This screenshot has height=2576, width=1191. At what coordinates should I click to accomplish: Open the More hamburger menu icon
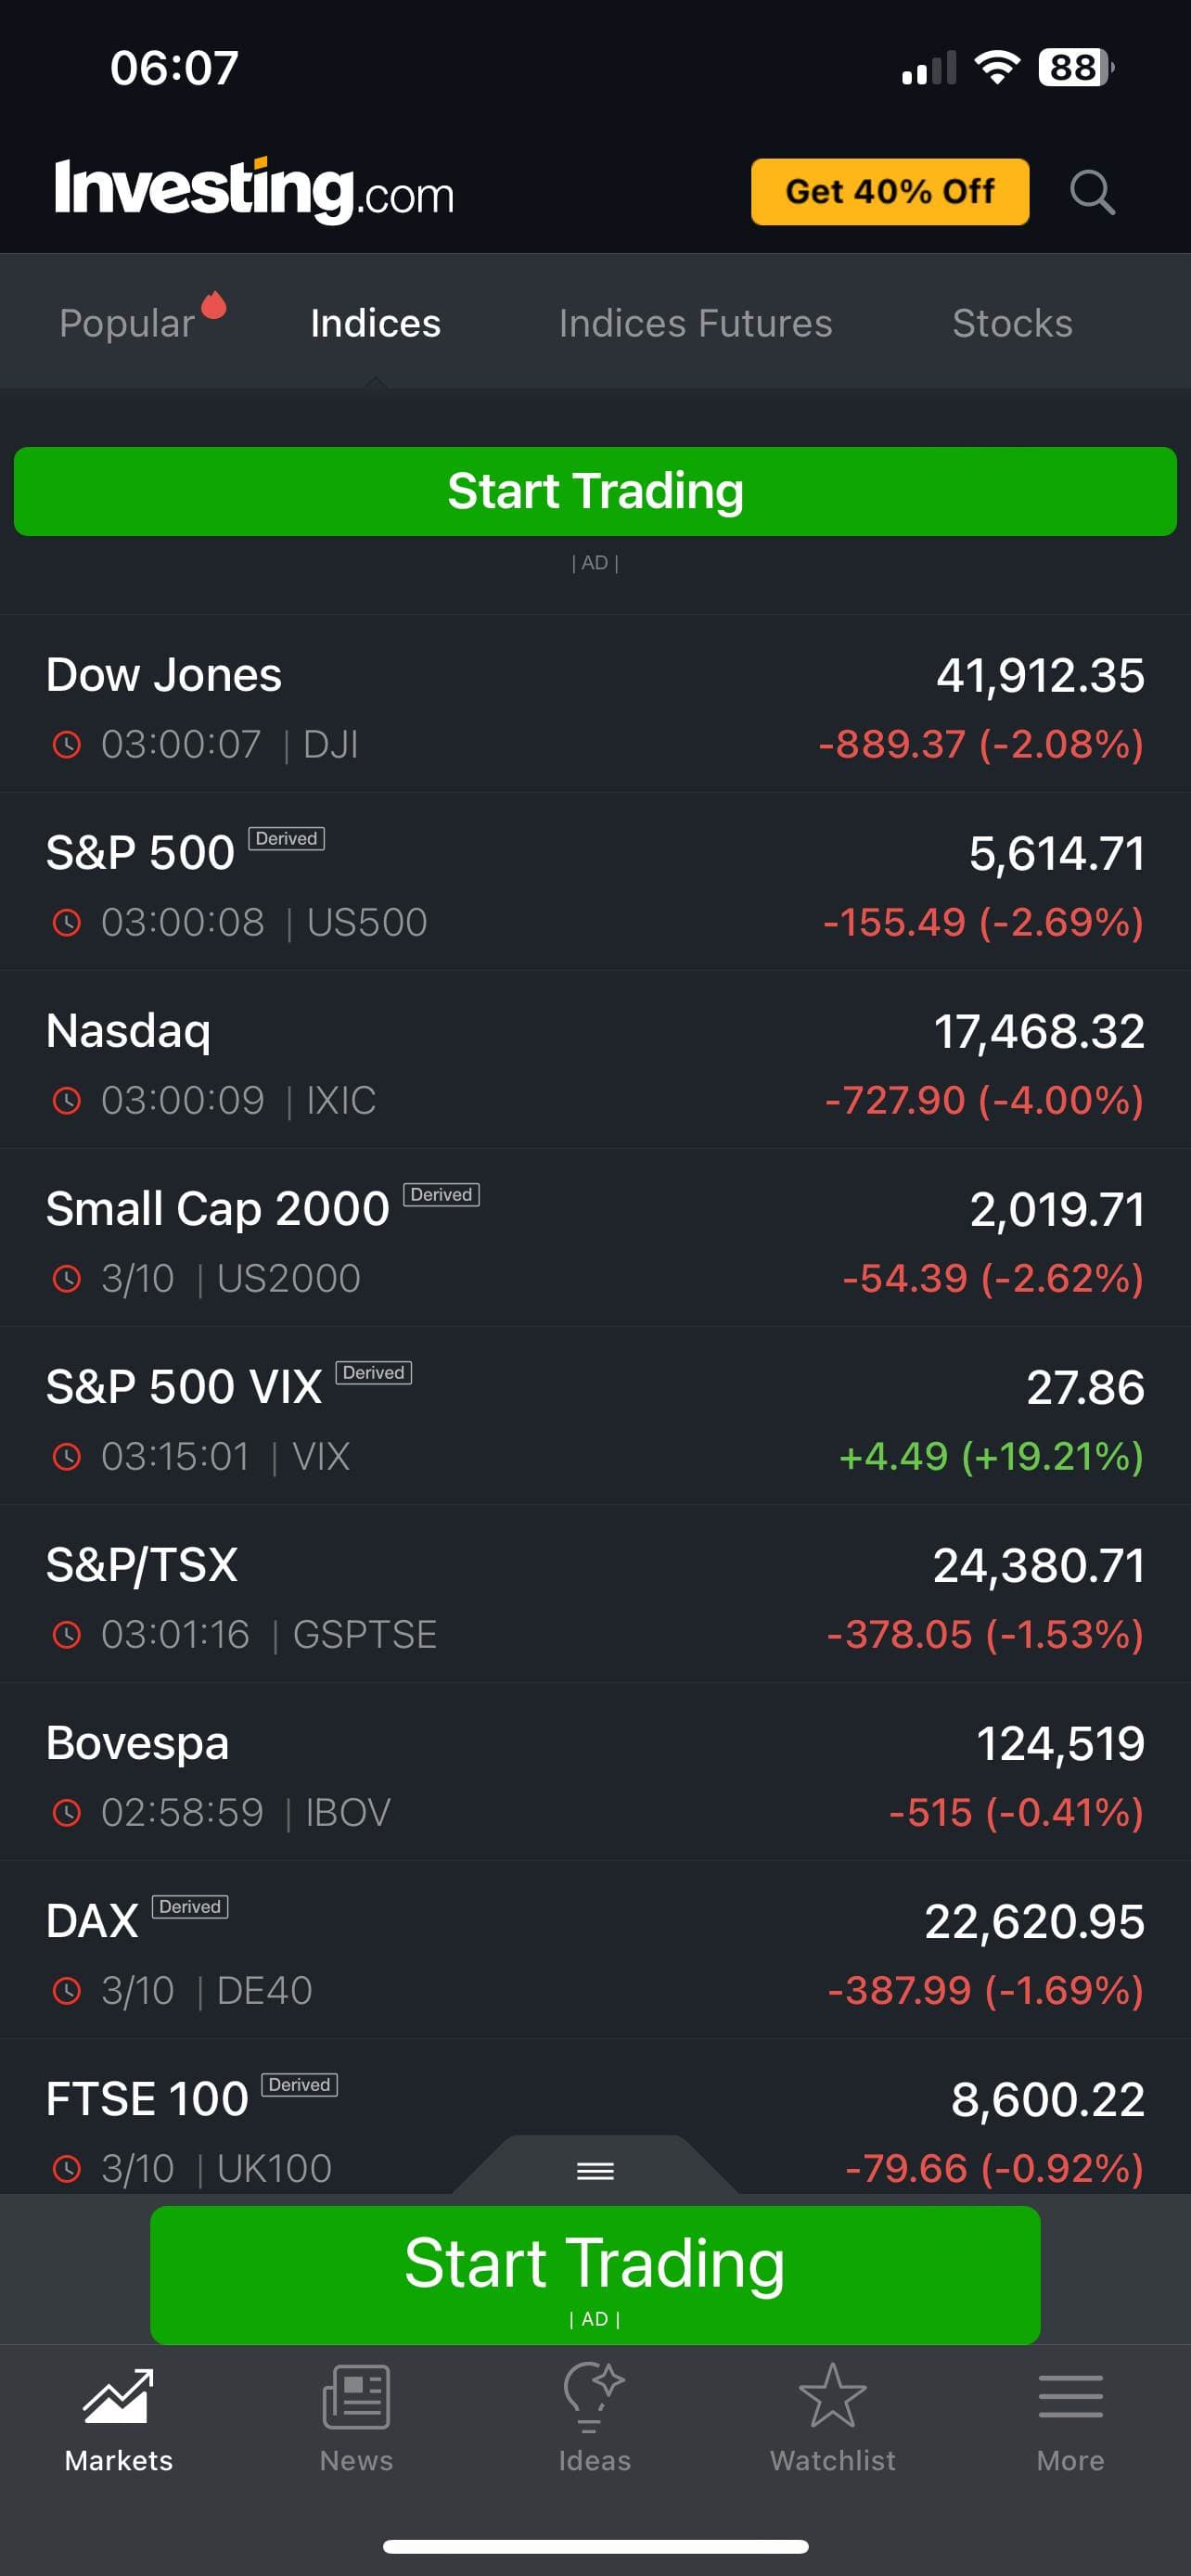1070,2396
